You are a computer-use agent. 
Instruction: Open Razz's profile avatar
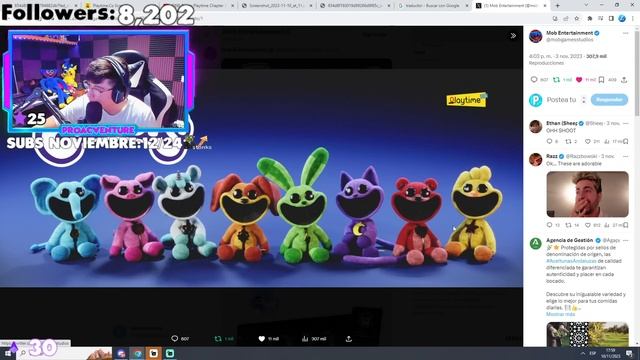[x=536, y=160]
